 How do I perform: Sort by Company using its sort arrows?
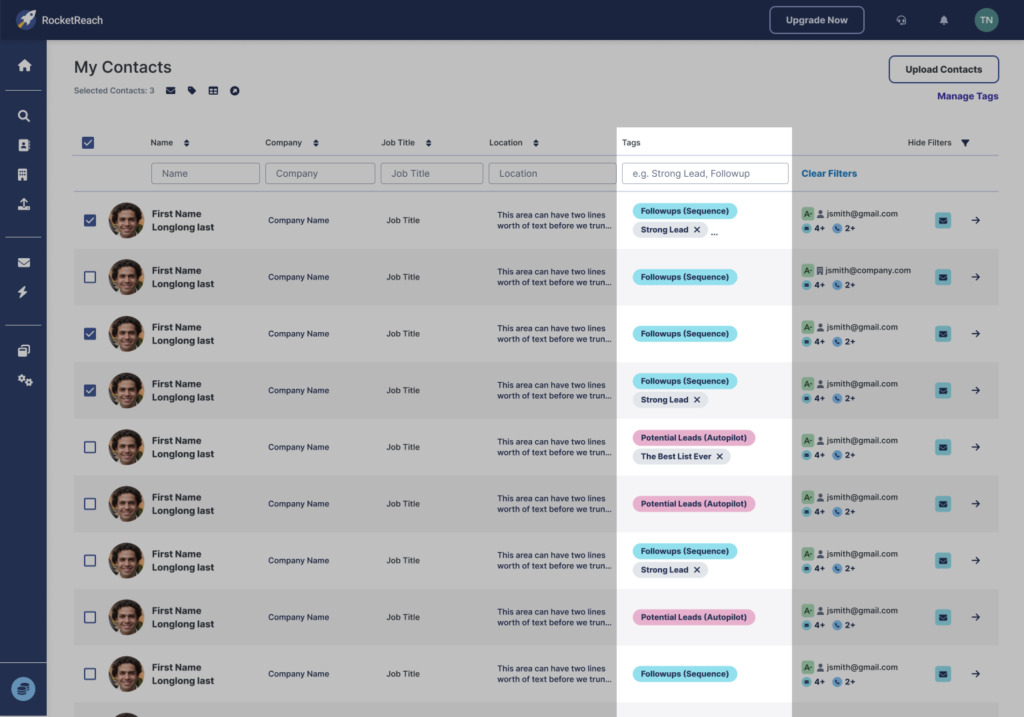click(317, 143)
